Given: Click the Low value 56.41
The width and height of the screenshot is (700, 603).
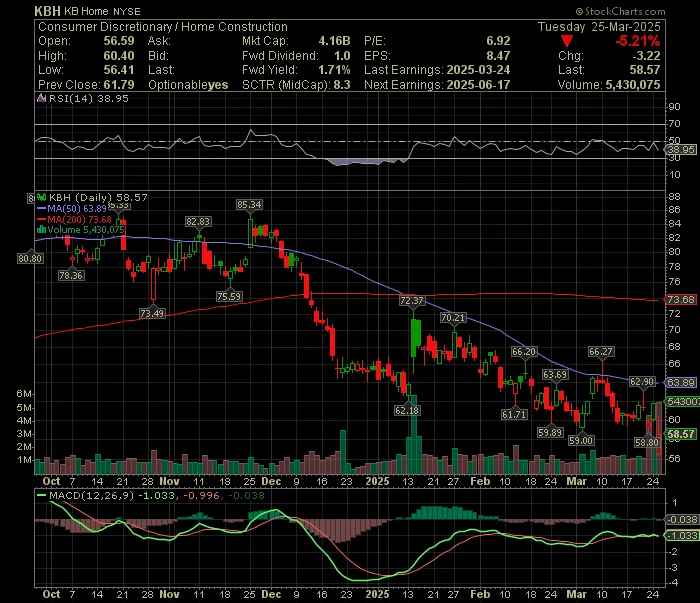Looking at the screenshot, I should point(119,70).
